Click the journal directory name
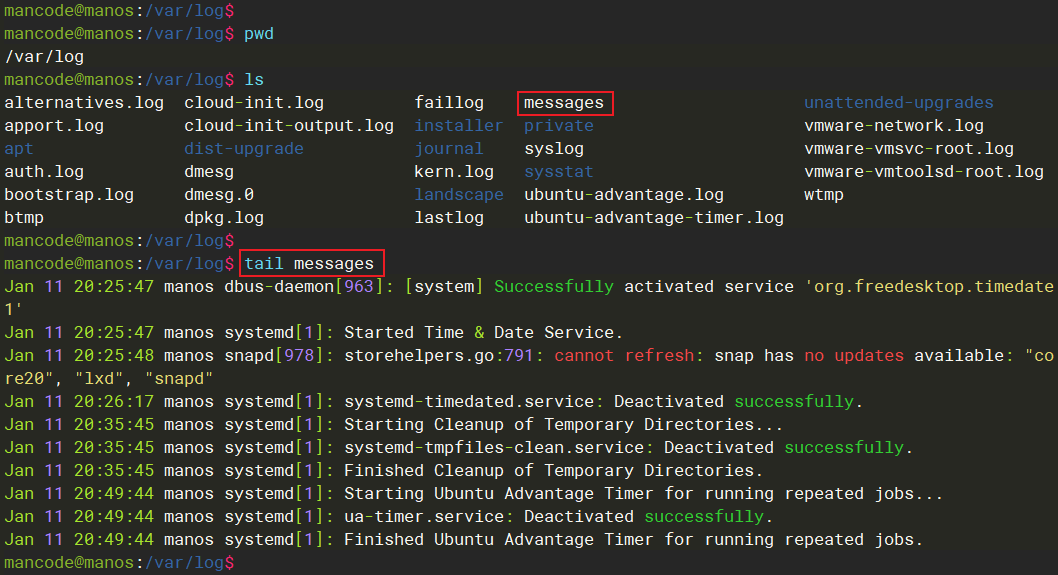The width and height of the screenshot is (1058, 575). pos(449,149)
